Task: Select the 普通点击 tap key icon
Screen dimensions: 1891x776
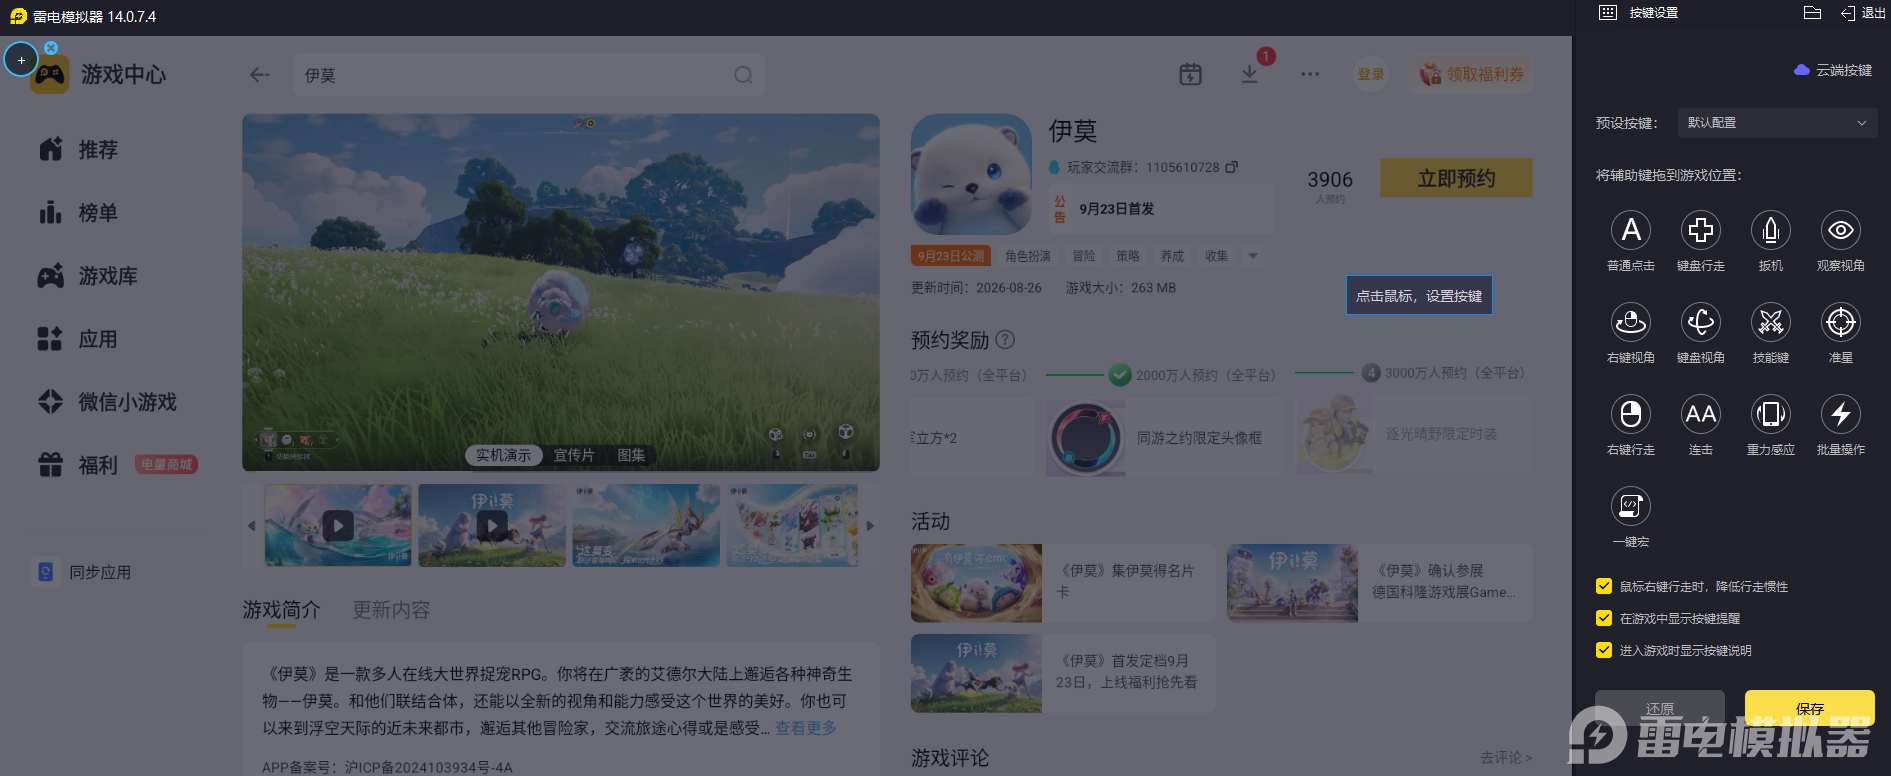Action: click(1631, 230)
